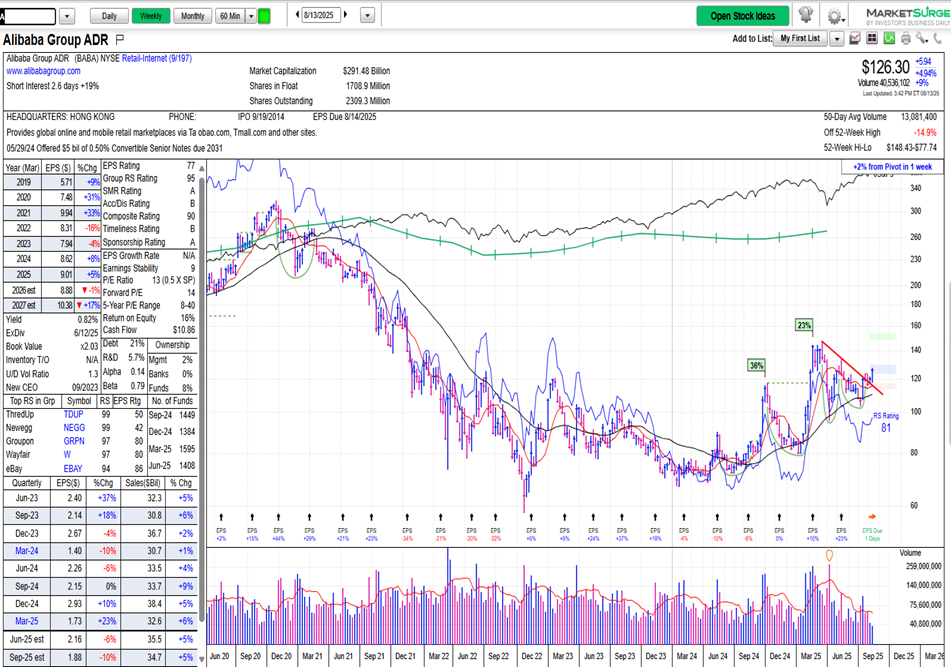This screenshot has width=951, height=667.
Task: Flag Alibaba Group ADR with flag icon
Action: (x=120, y=40)
